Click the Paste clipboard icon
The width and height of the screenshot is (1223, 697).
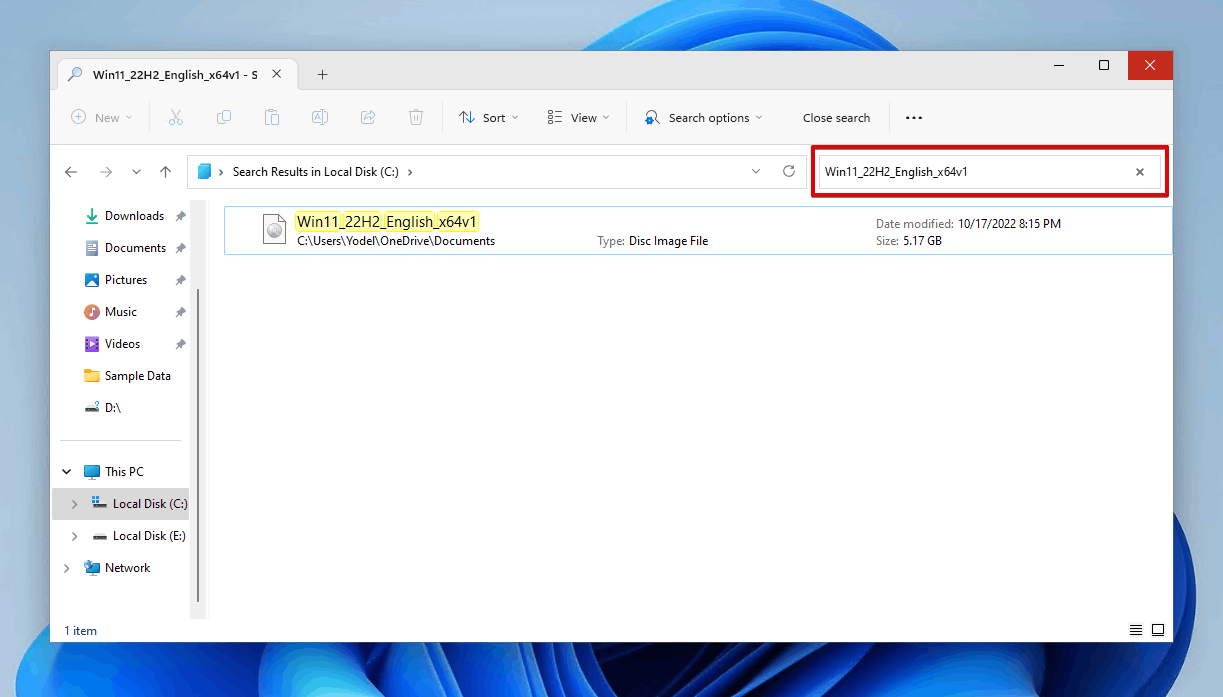click(x=272, y=118)
